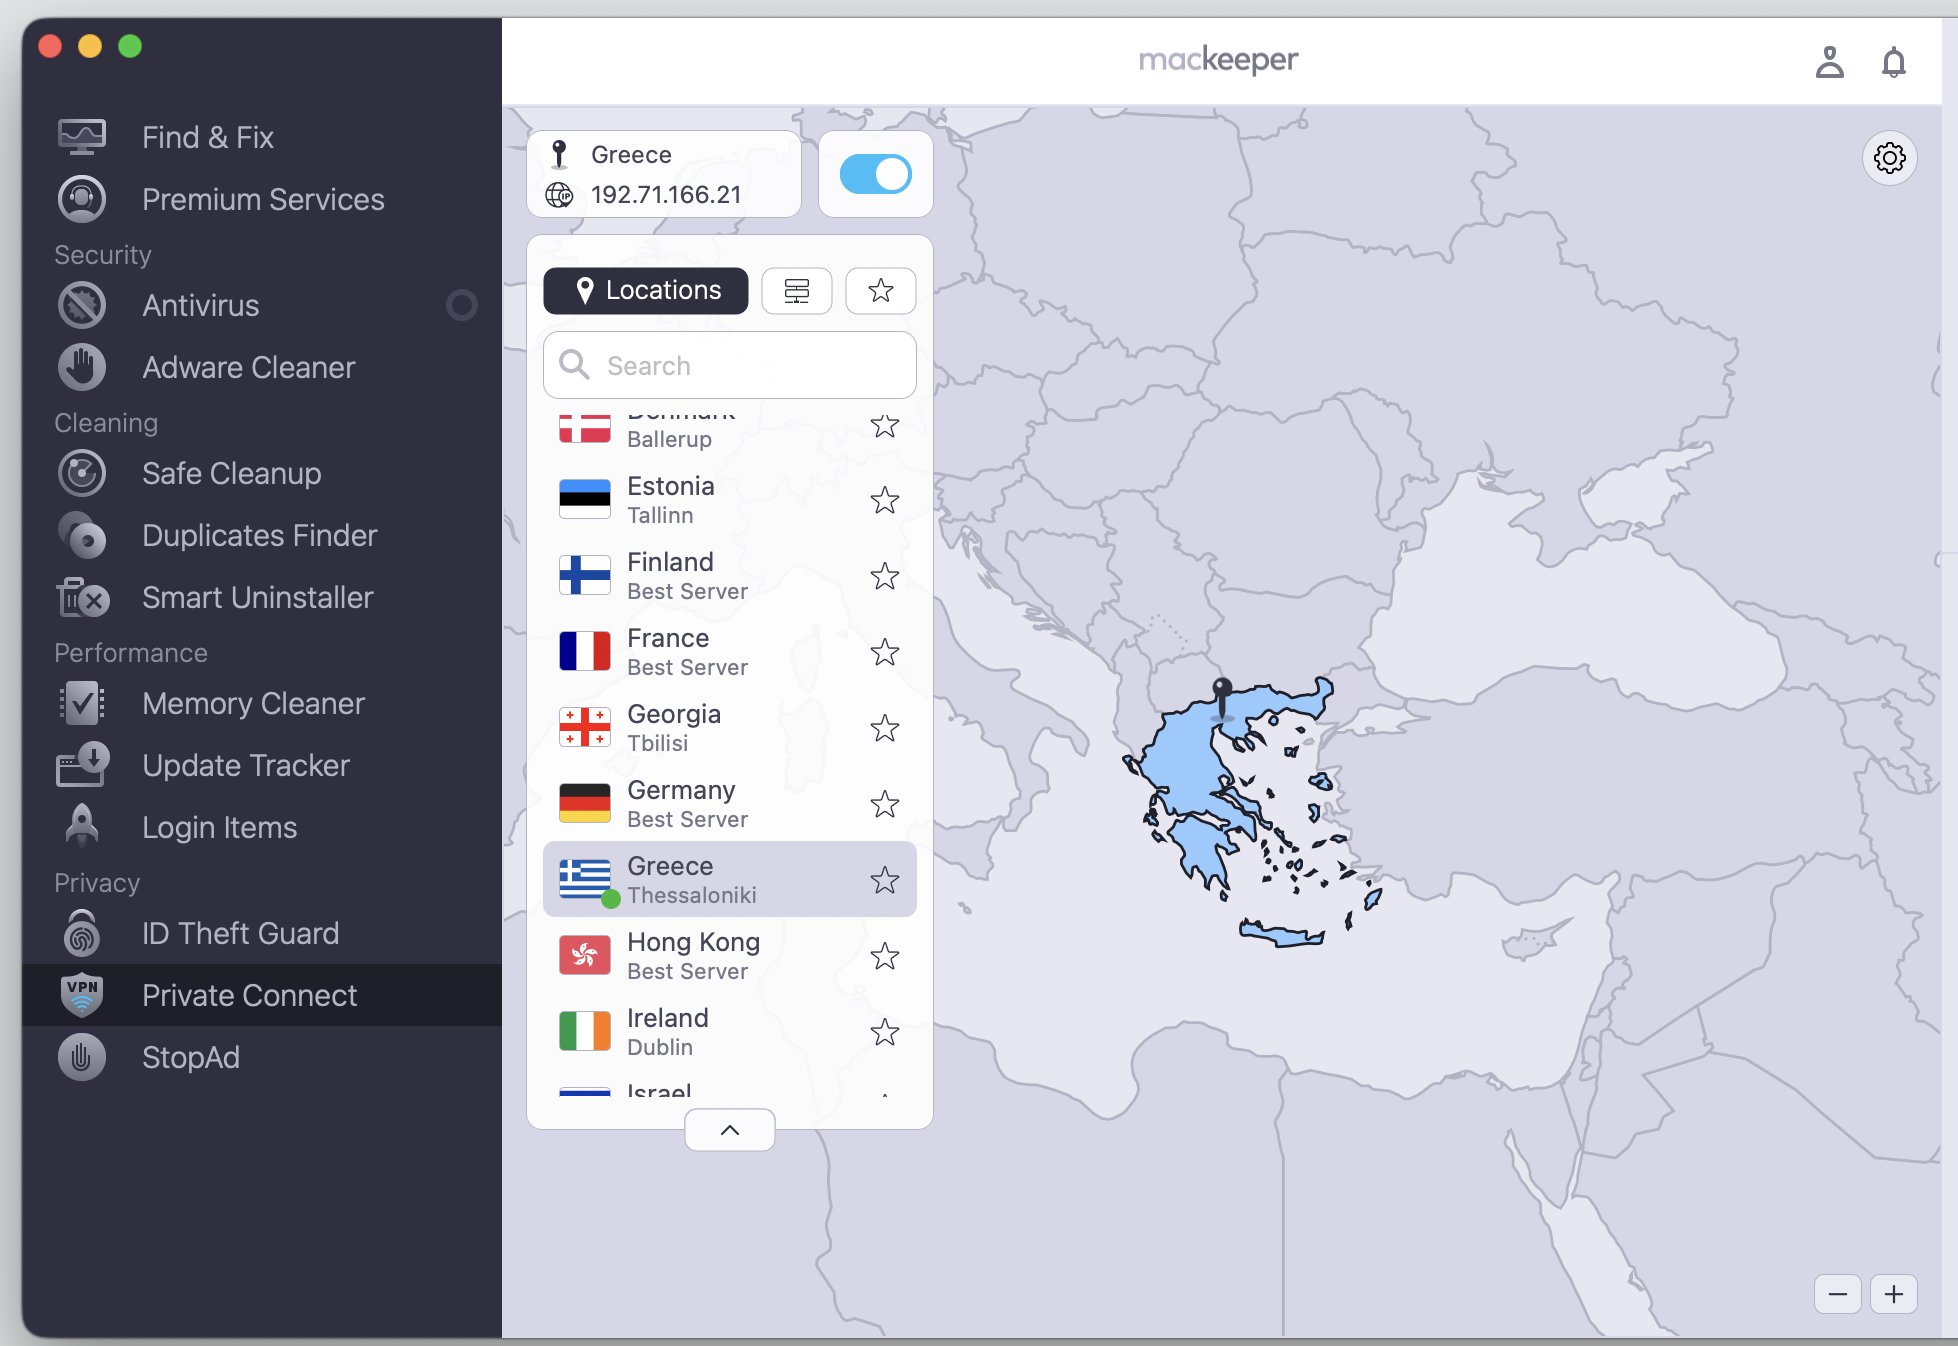Click the mackeeper title logo
Image resolution: width=1958 pixels, height=1346 pixels.
tap(1218, 61)
